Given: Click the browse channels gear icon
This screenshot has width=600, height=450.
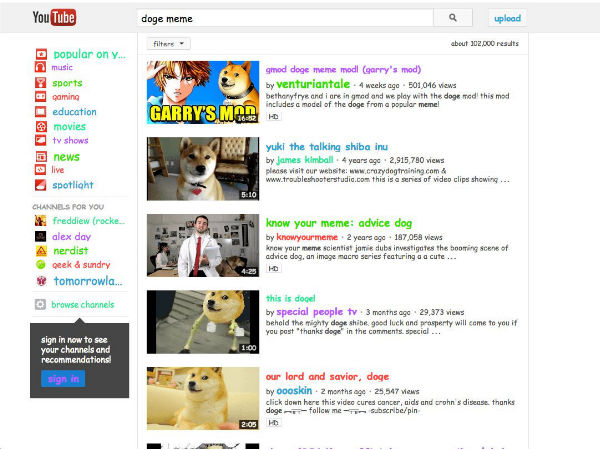Looking at the screenshot, I should pyautogui.click(x=40, y=304).
